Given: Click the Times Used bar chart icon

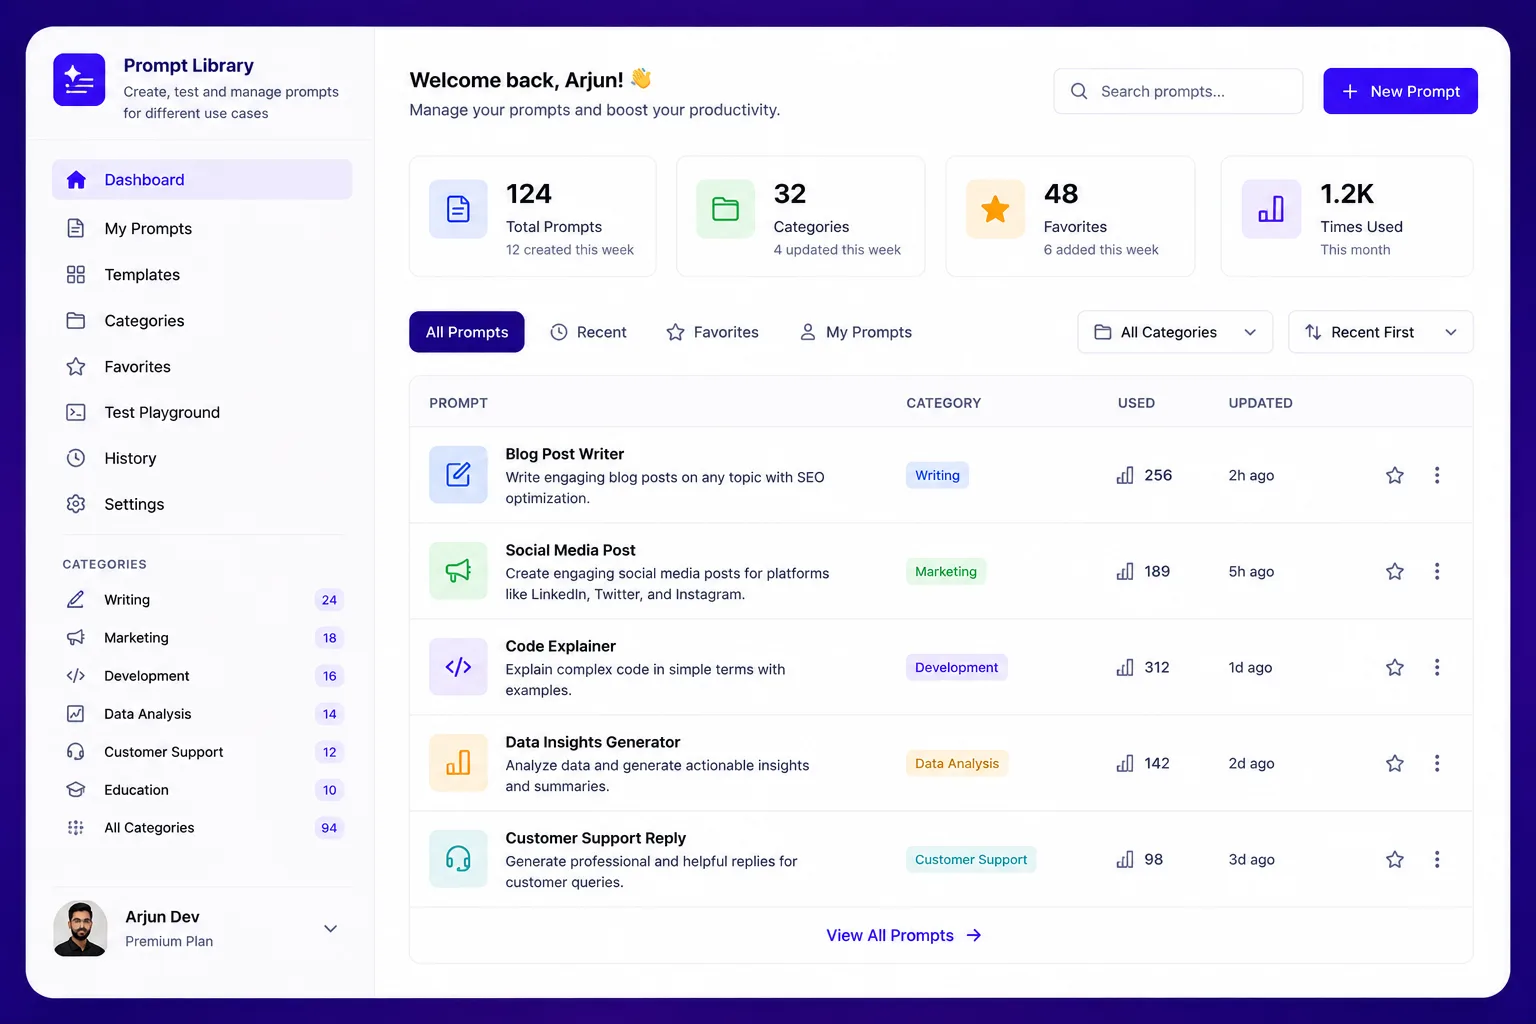Looking at the screenshot, I should click(1271, 209).
